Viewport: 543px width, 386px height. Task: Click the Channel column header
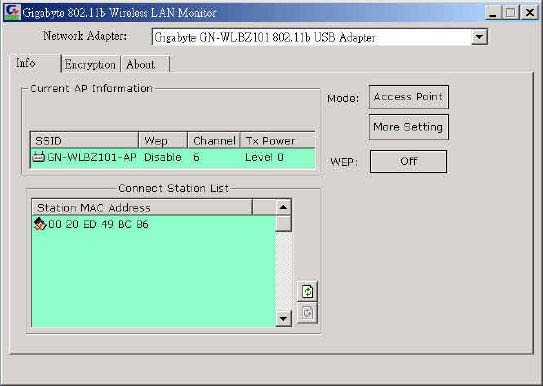click(x=214, y=141)
